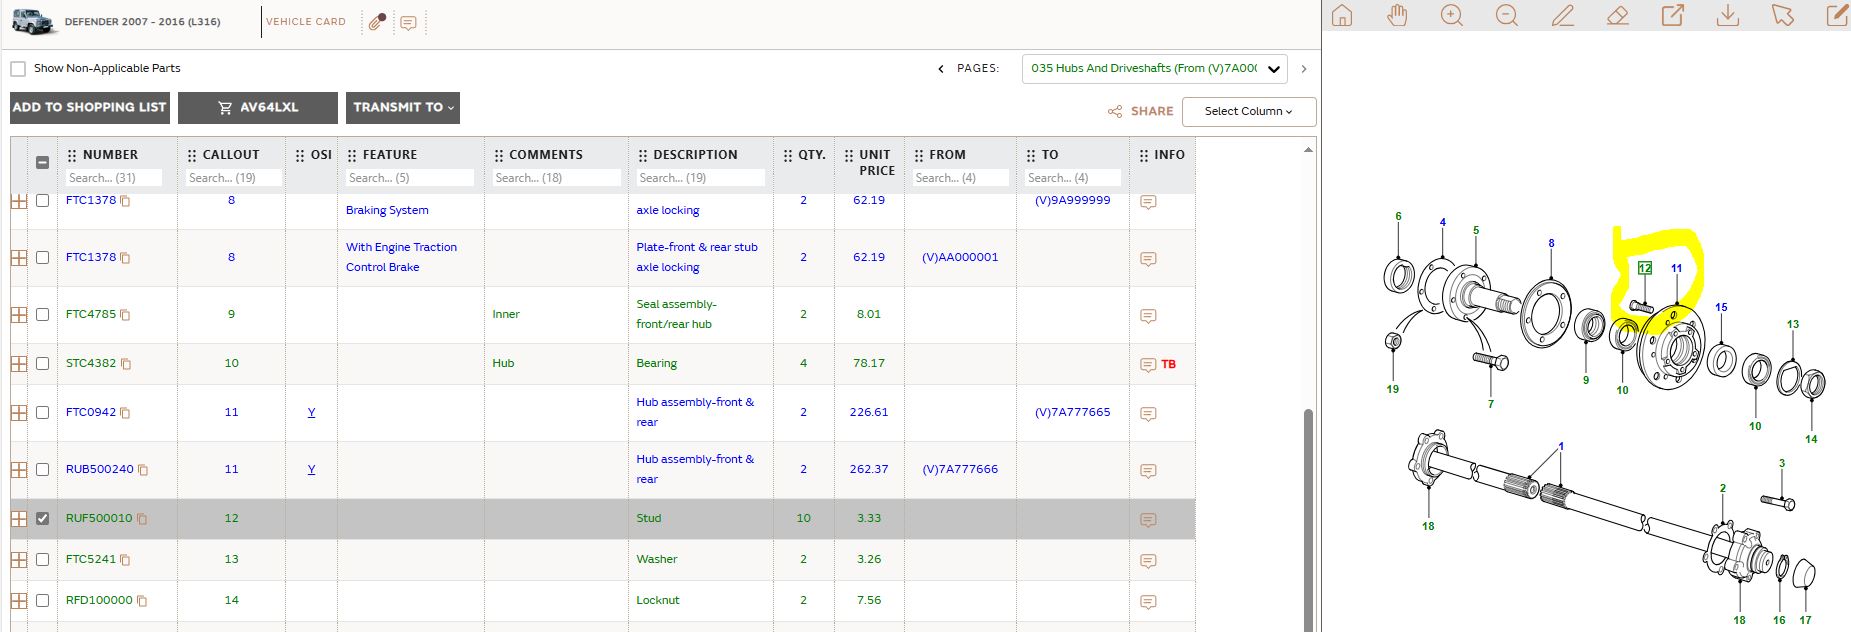Sort by the Description column header
Screen dimensions: 1851x632
pos(695,155)
